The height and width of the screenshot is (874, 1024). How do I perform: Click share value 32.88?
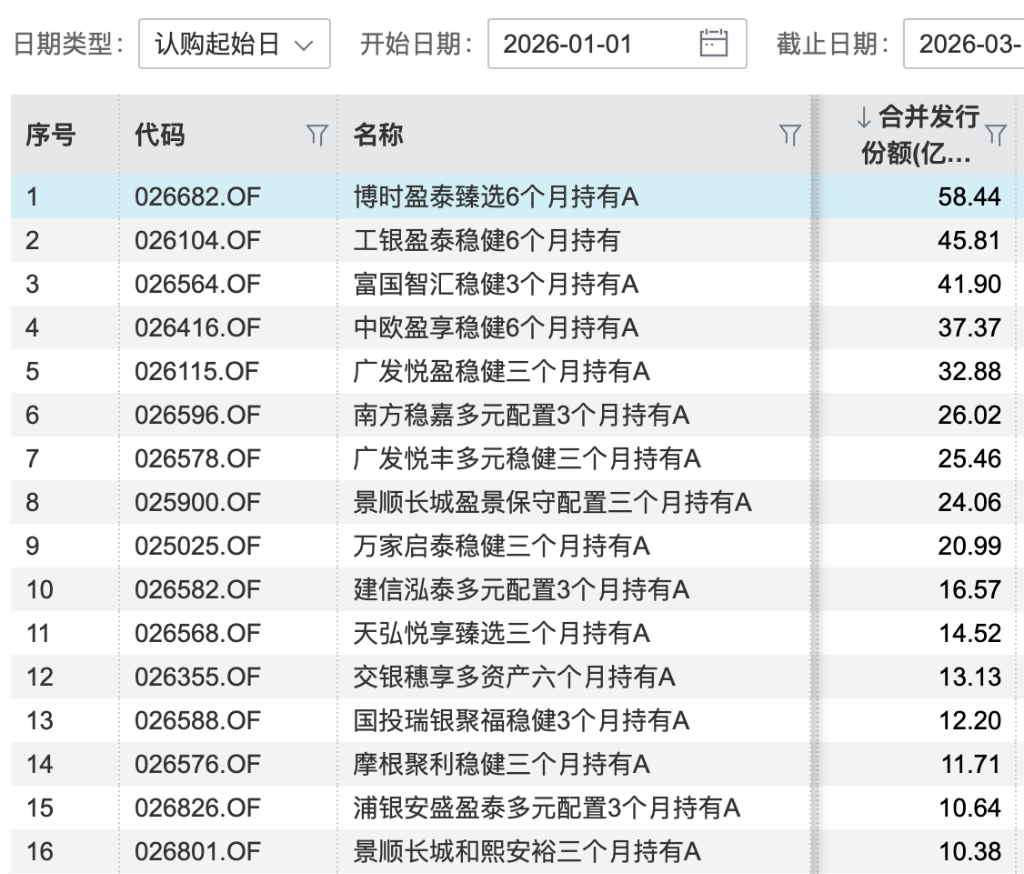pos(969,372)
